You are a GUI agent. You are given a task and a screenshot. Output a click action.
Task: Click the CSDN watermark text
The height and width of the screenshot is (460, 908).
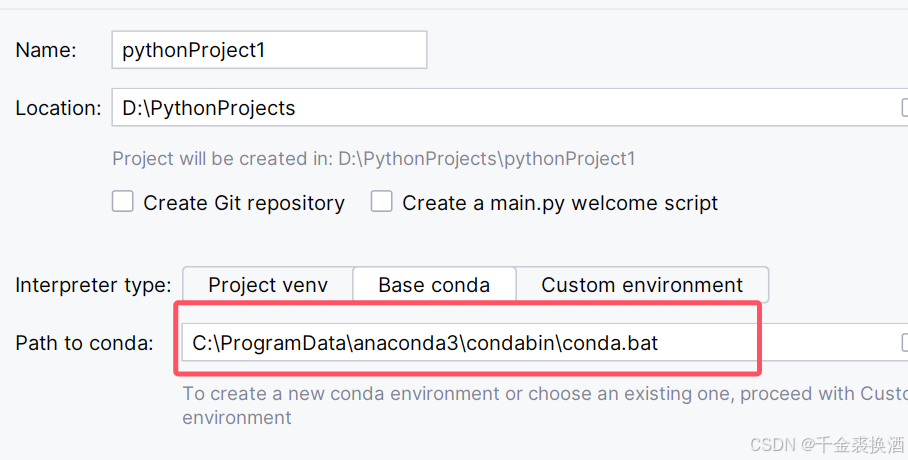point(825,444)
